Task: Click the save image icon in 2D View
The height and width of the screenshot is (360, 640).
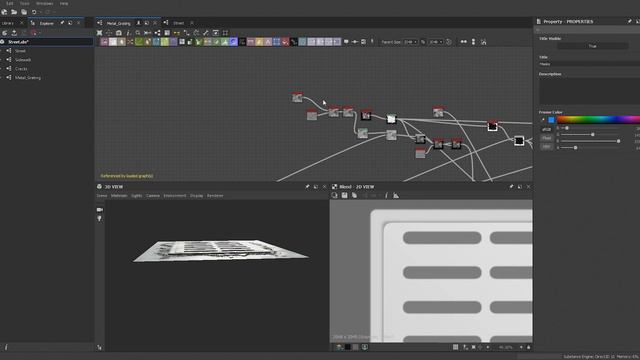Action: [x=344, y=196]
